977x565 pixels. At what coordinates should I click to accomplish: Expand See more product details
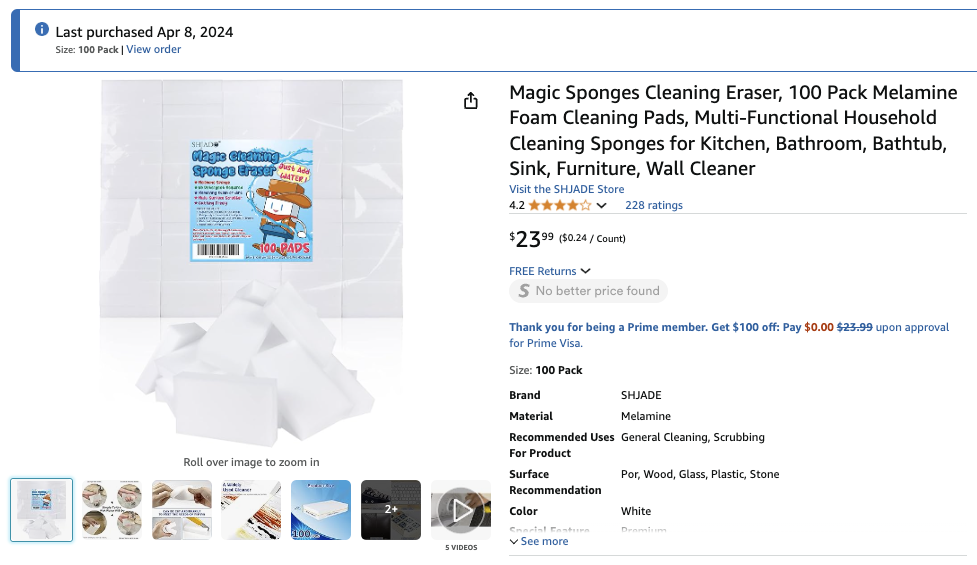(539, 541)
